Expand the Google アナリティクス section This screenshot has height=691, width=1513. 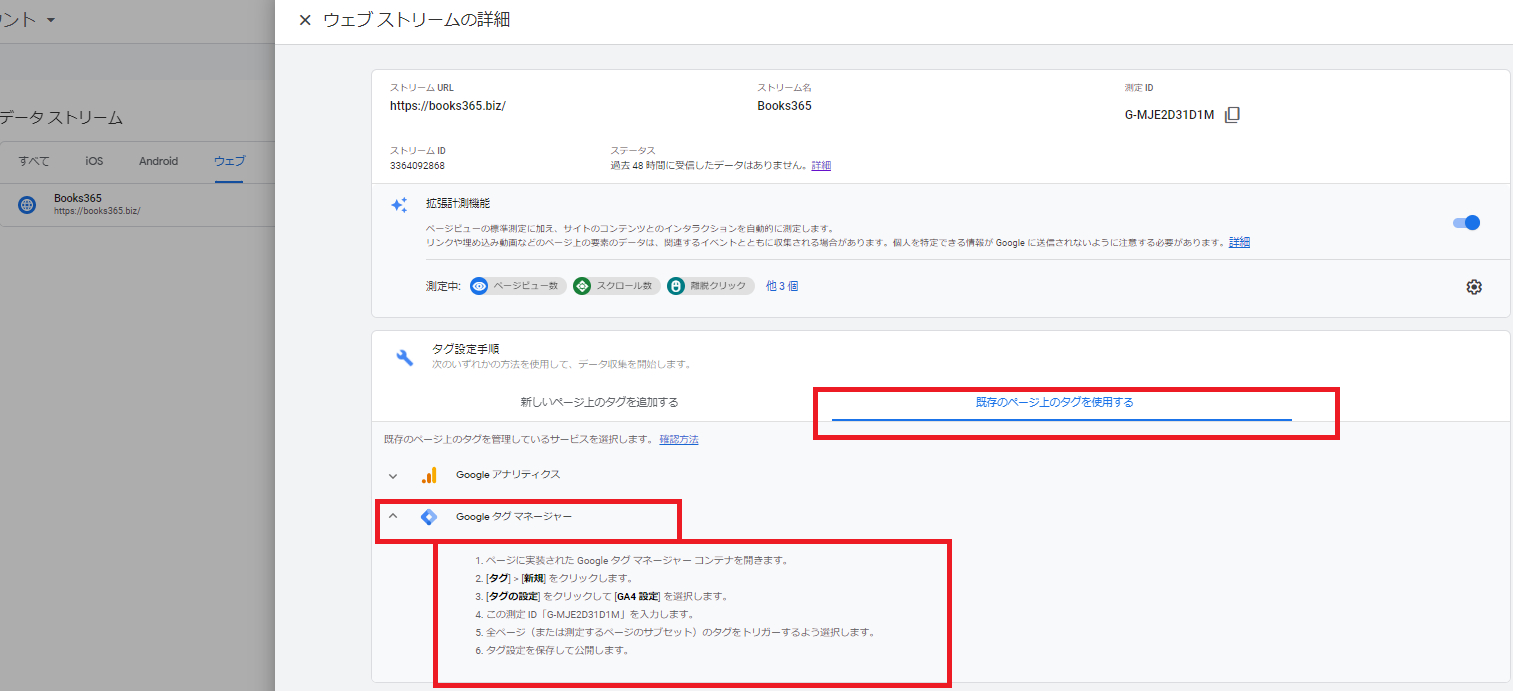tap(393, 476)
